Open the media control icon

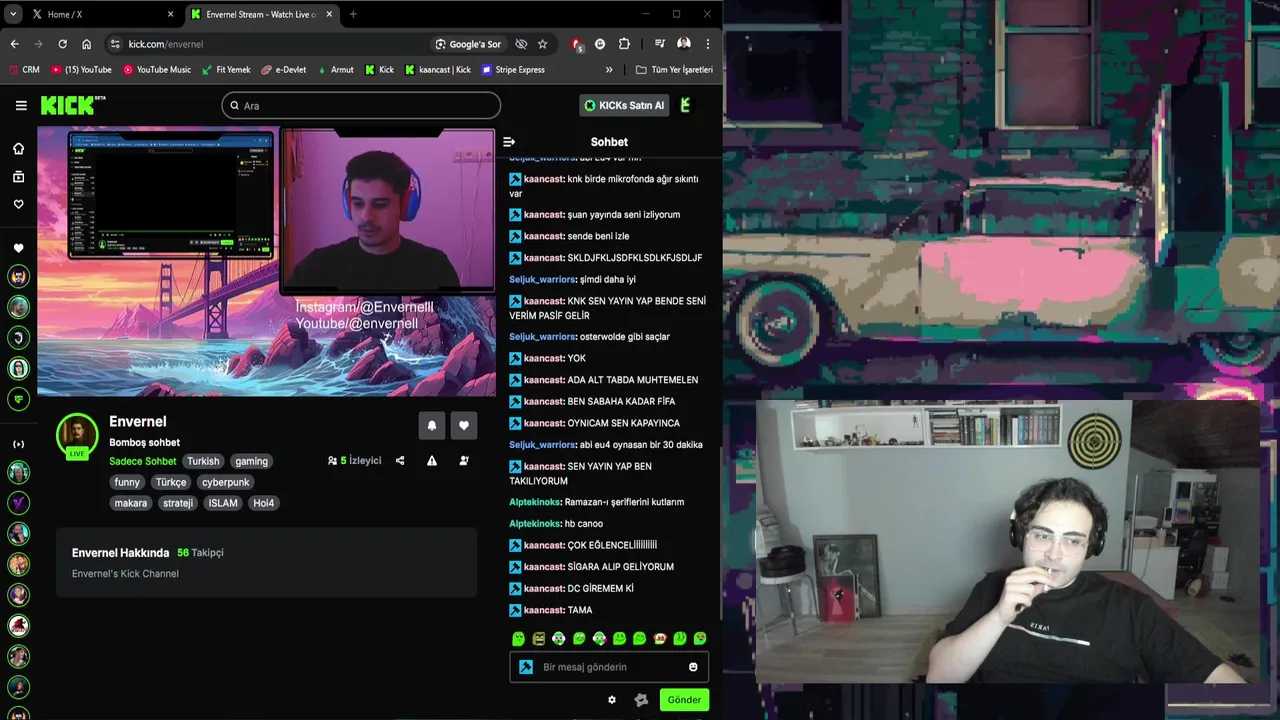pos(660,44)
